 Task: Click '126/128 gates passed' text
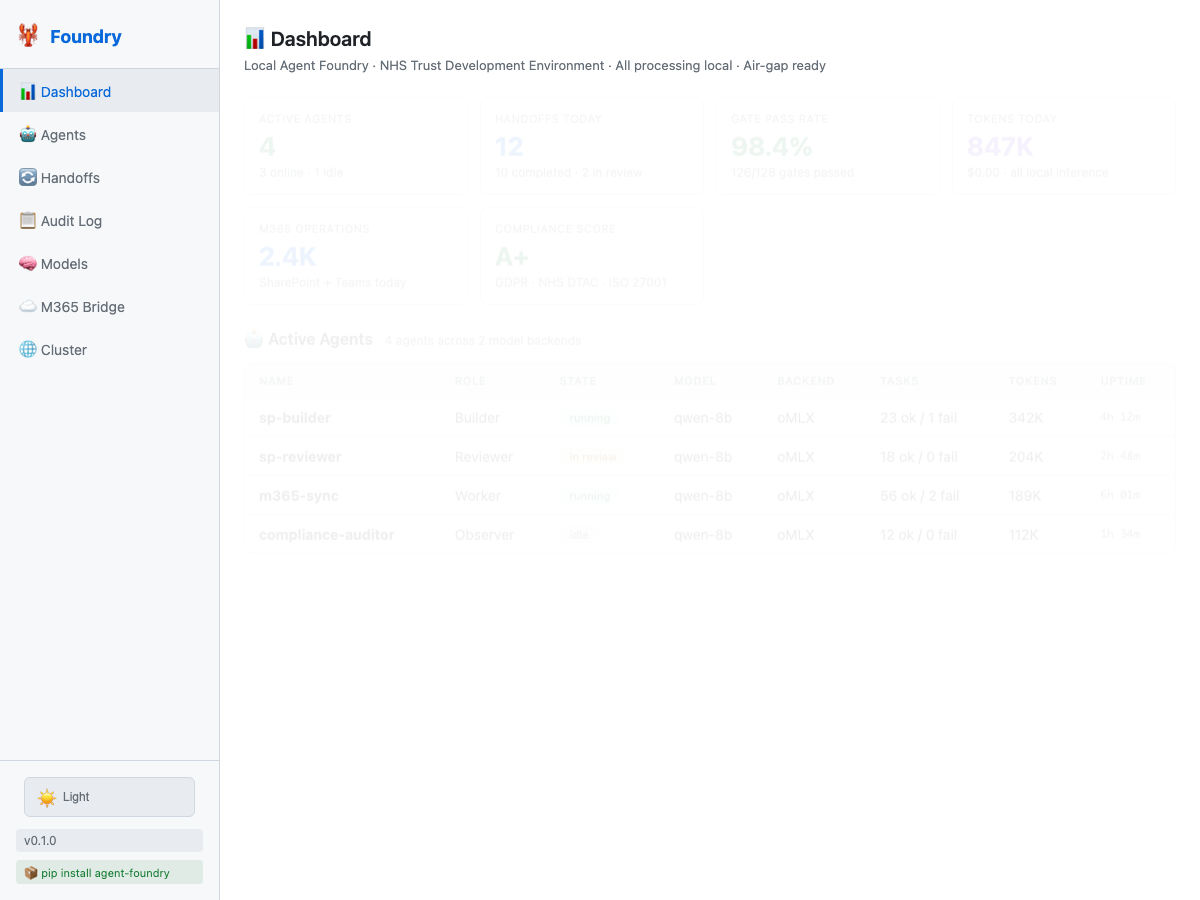click(x=792, y=173)
